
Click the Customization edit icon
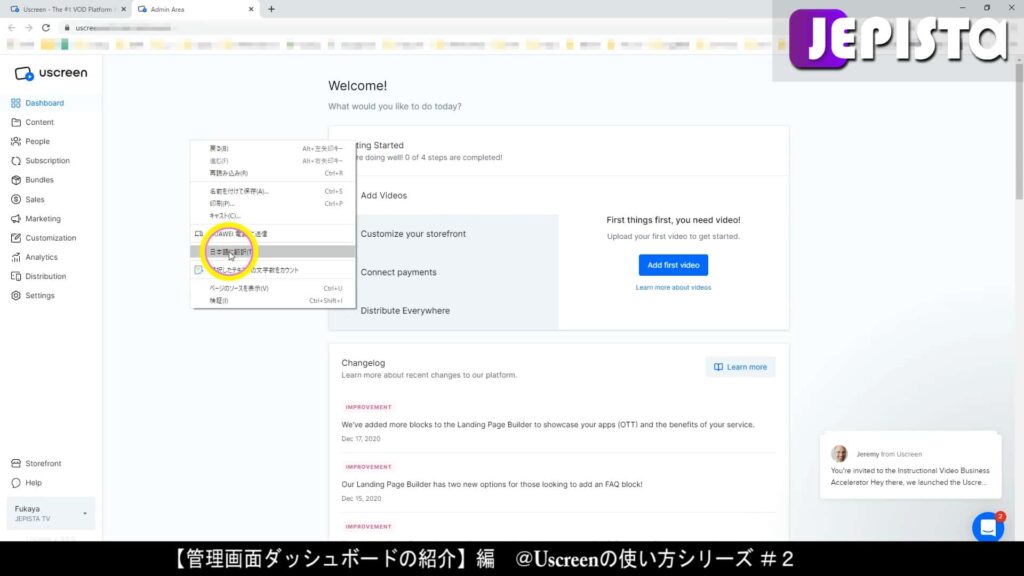point(16,238)
